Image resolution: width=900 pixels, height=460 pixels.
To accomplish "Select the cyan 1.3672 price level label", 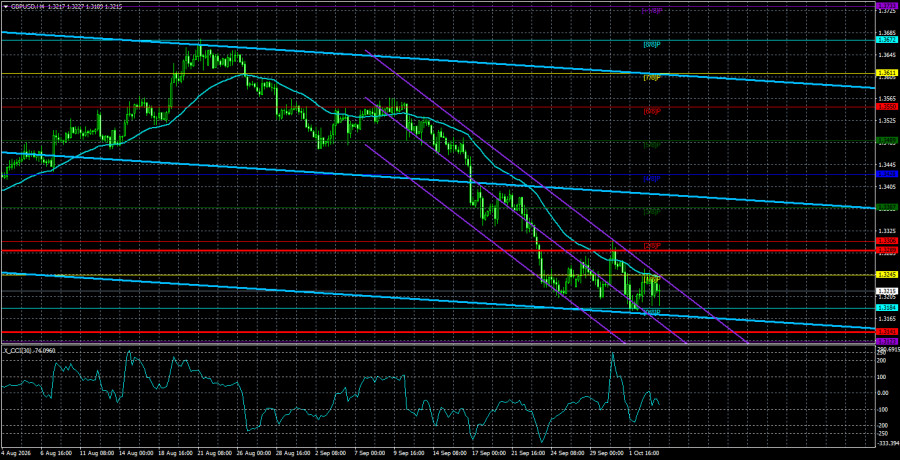I will (887, 40).
